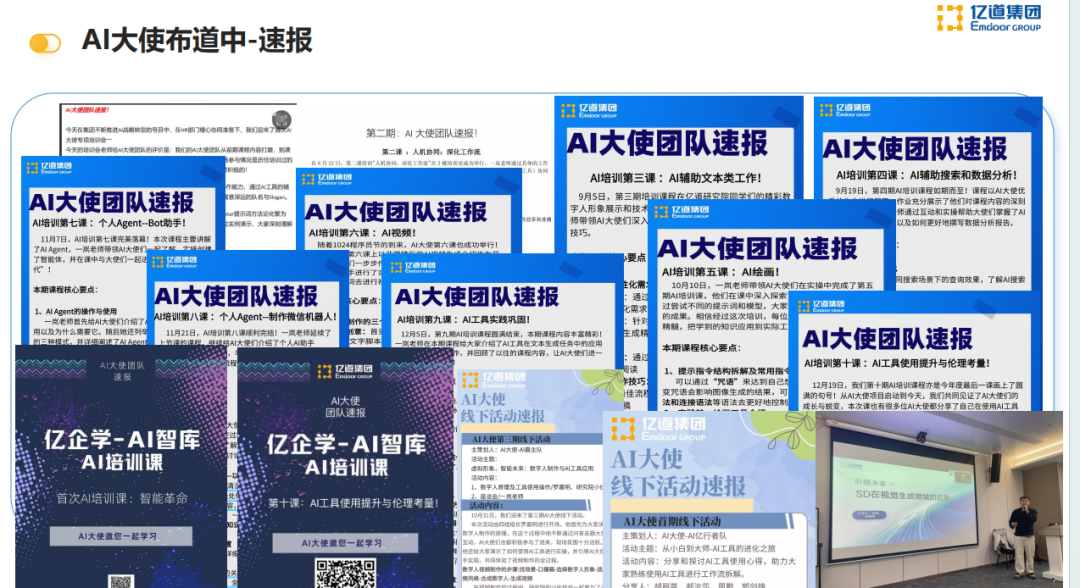The image size is (1080, 588).
Task: Open the AI大使首期线下活动 report poster
Action: (x=709, y=500)
